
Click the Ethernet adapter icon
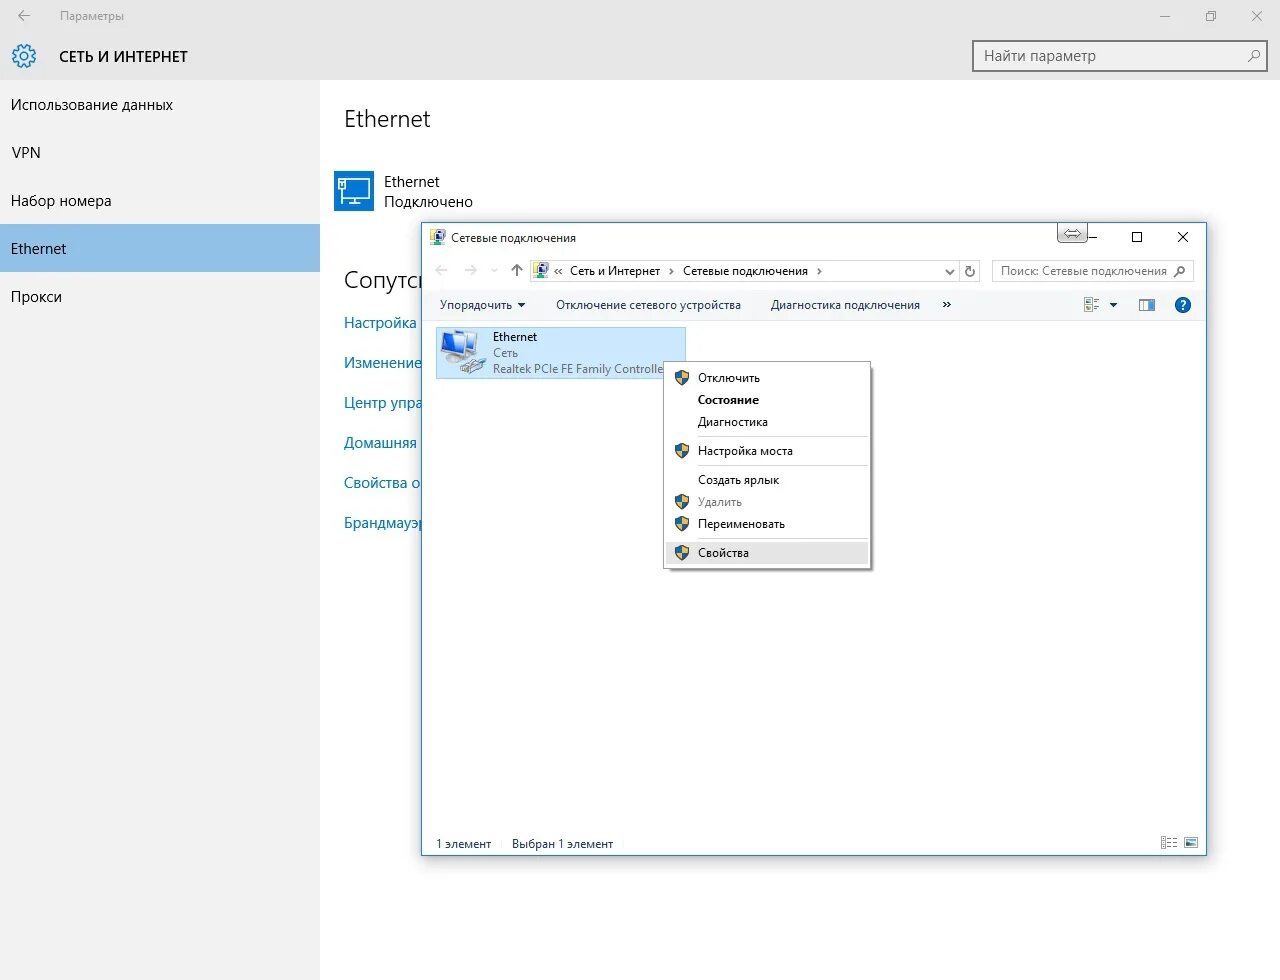tap(463, 352)
